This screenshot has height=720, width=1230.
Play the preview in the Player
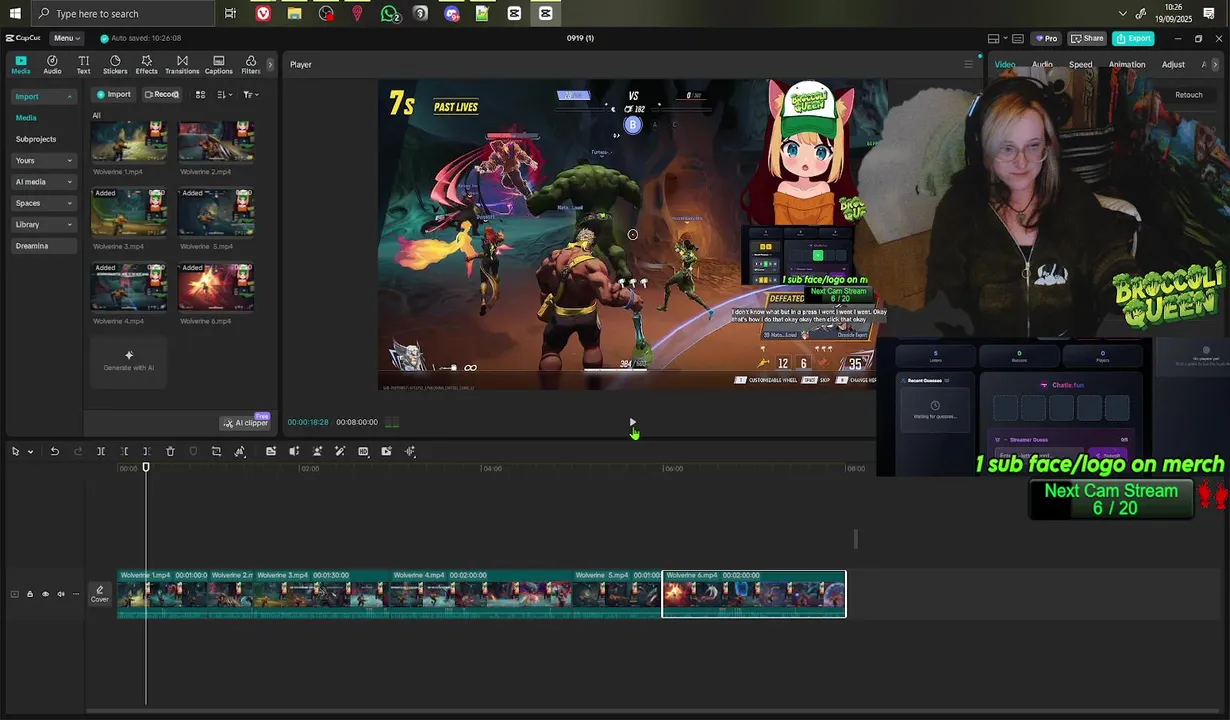pos(631,422)
